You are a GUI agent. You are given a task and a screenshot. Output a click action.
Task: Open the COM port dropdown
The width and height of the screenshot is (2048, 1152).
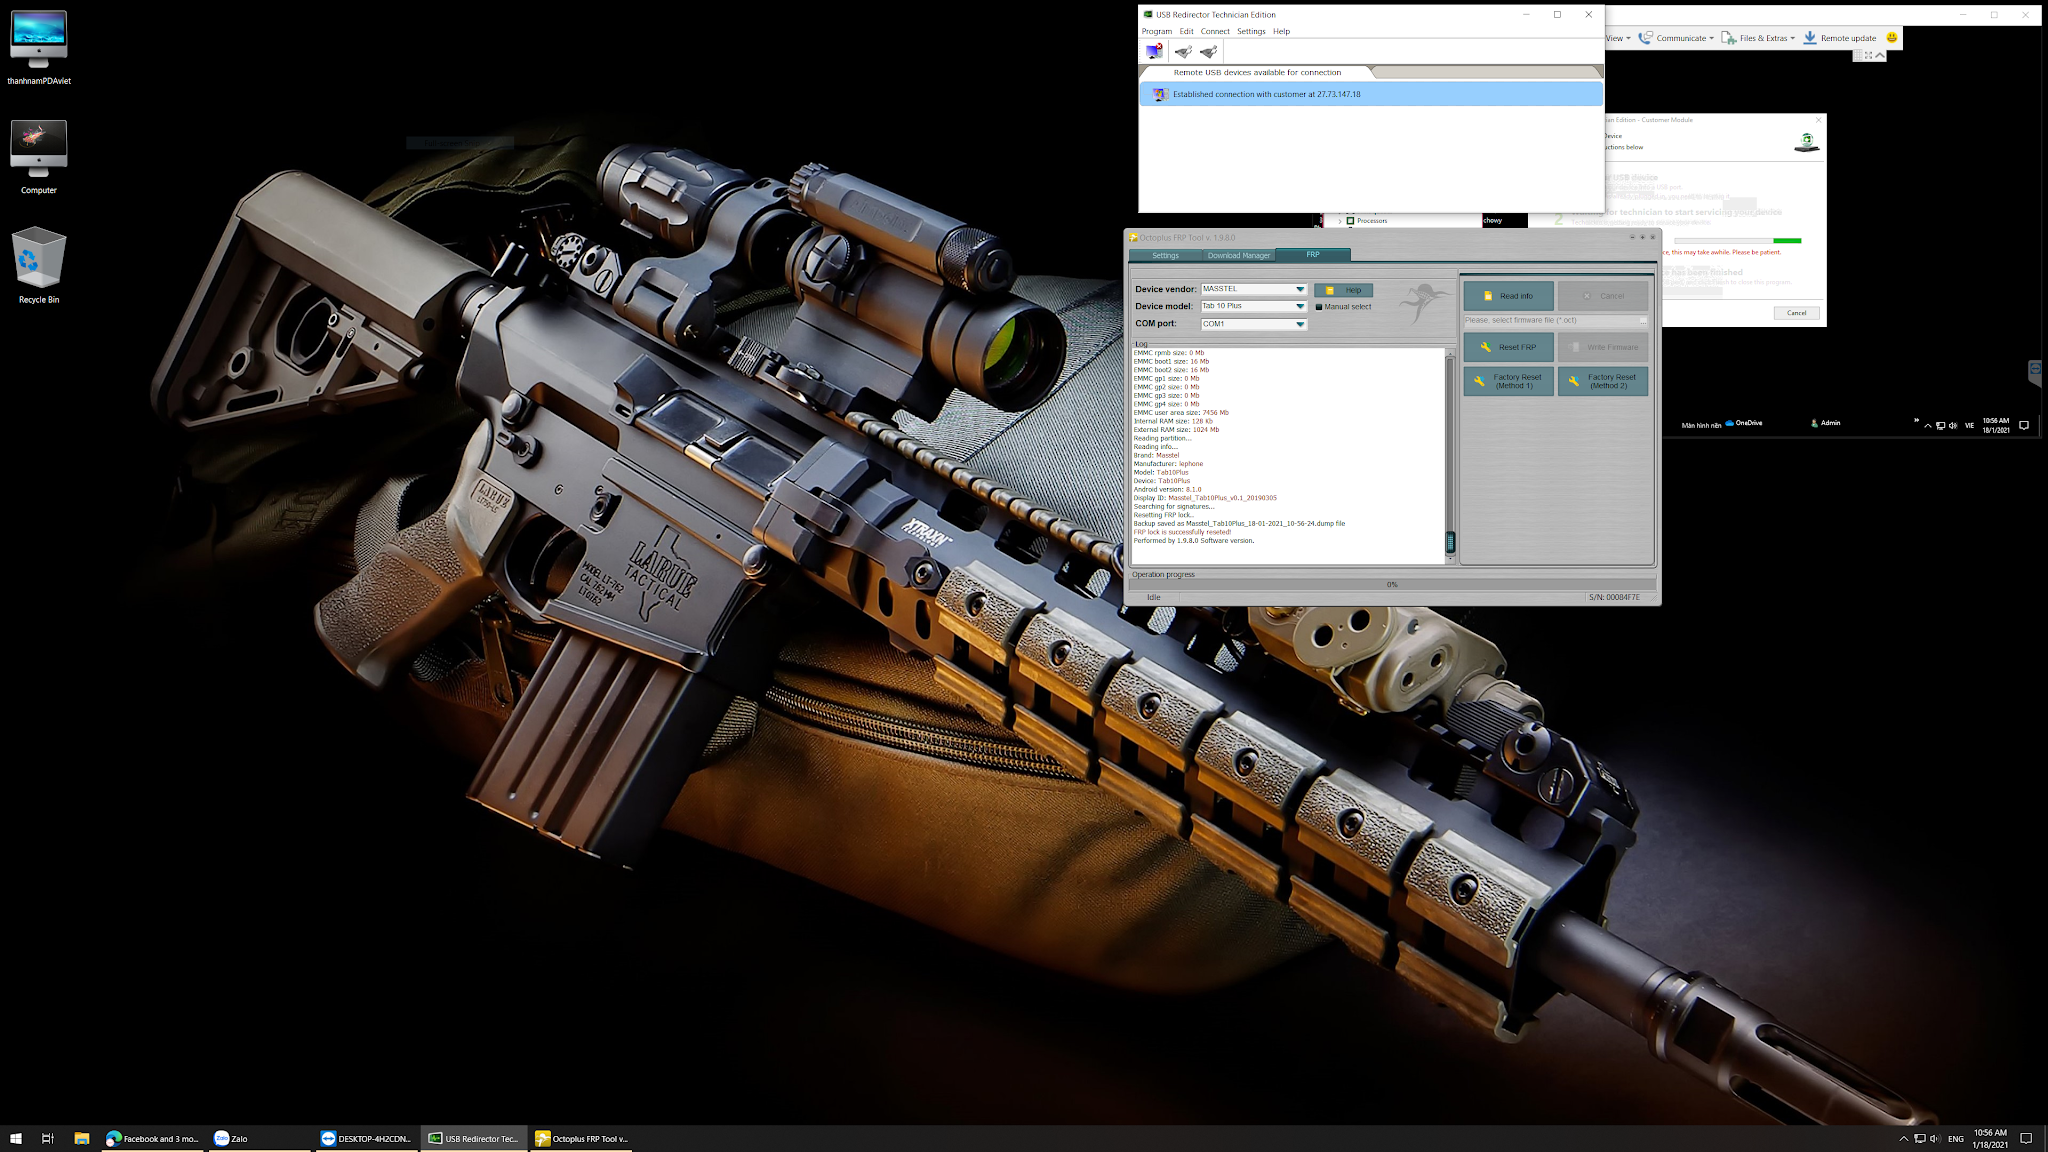click(1300, 324)
